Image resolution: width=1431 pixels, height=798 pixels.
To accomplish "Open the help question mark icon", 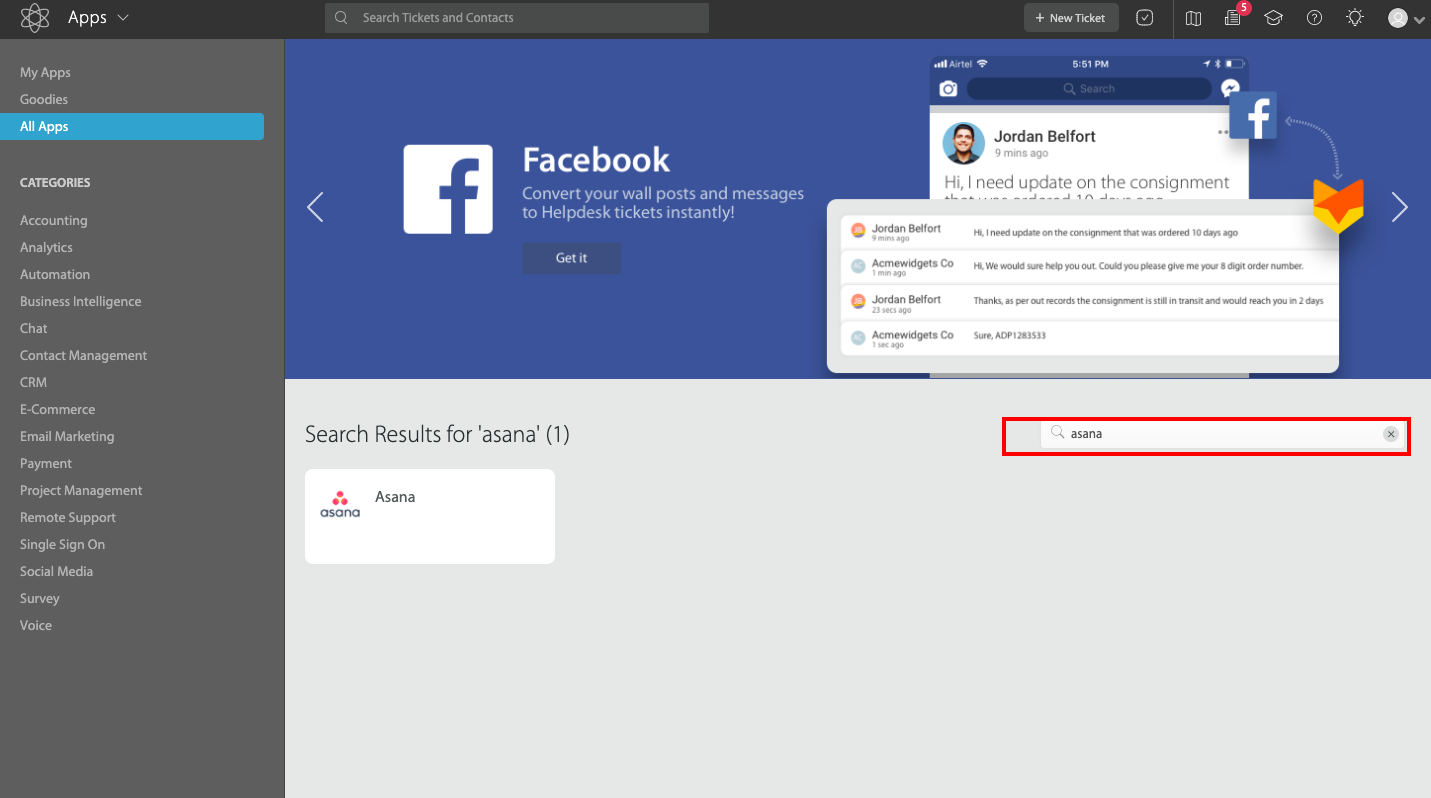I will pos(1315,18).
